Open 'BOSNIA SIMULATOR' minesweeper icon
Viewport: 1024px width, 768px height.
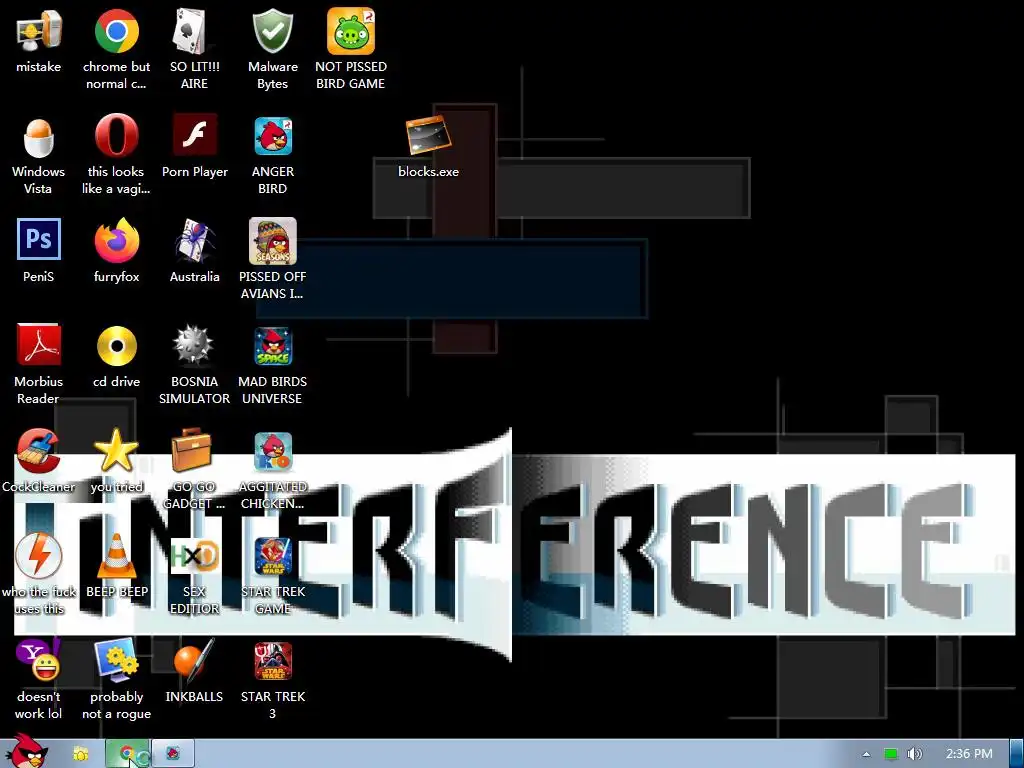click(x=193, y=345)
